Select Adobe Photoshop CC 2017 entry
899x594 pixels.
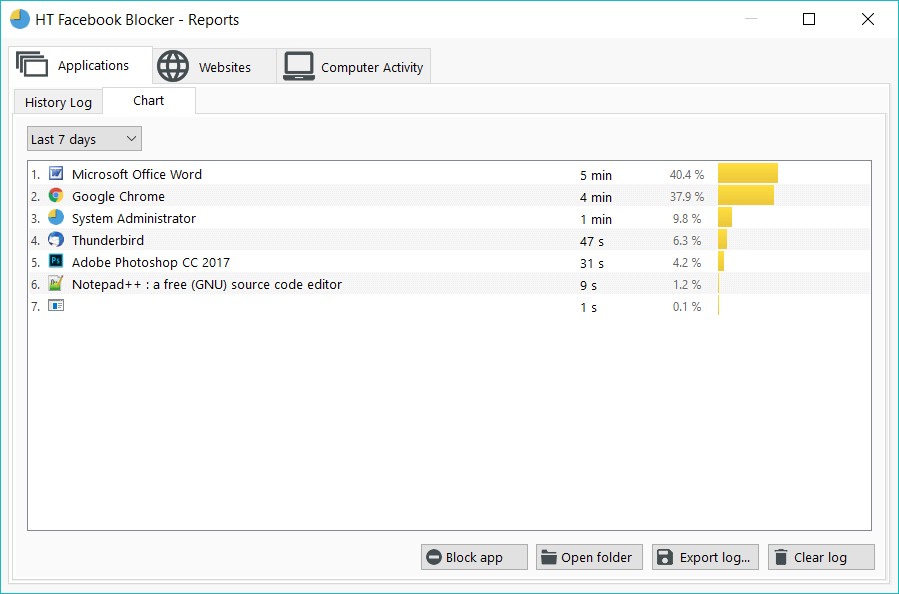450,262
